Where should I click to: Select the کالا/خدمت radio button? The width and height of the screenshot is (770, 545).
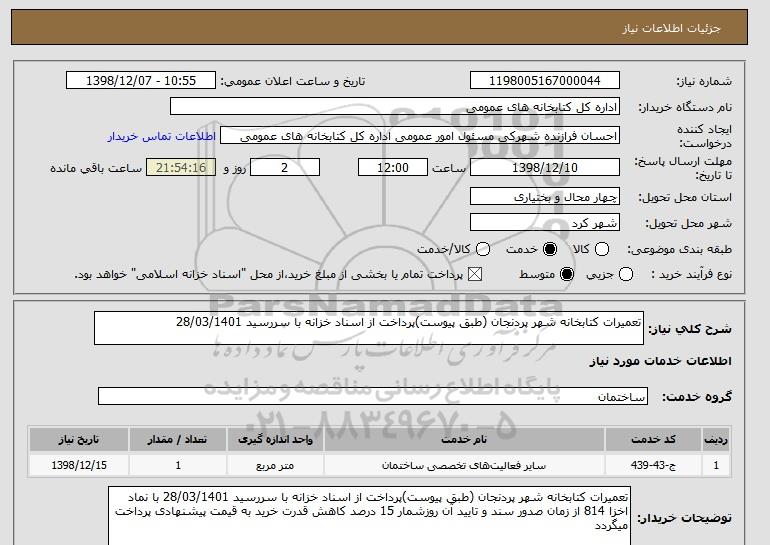point(483,249)
